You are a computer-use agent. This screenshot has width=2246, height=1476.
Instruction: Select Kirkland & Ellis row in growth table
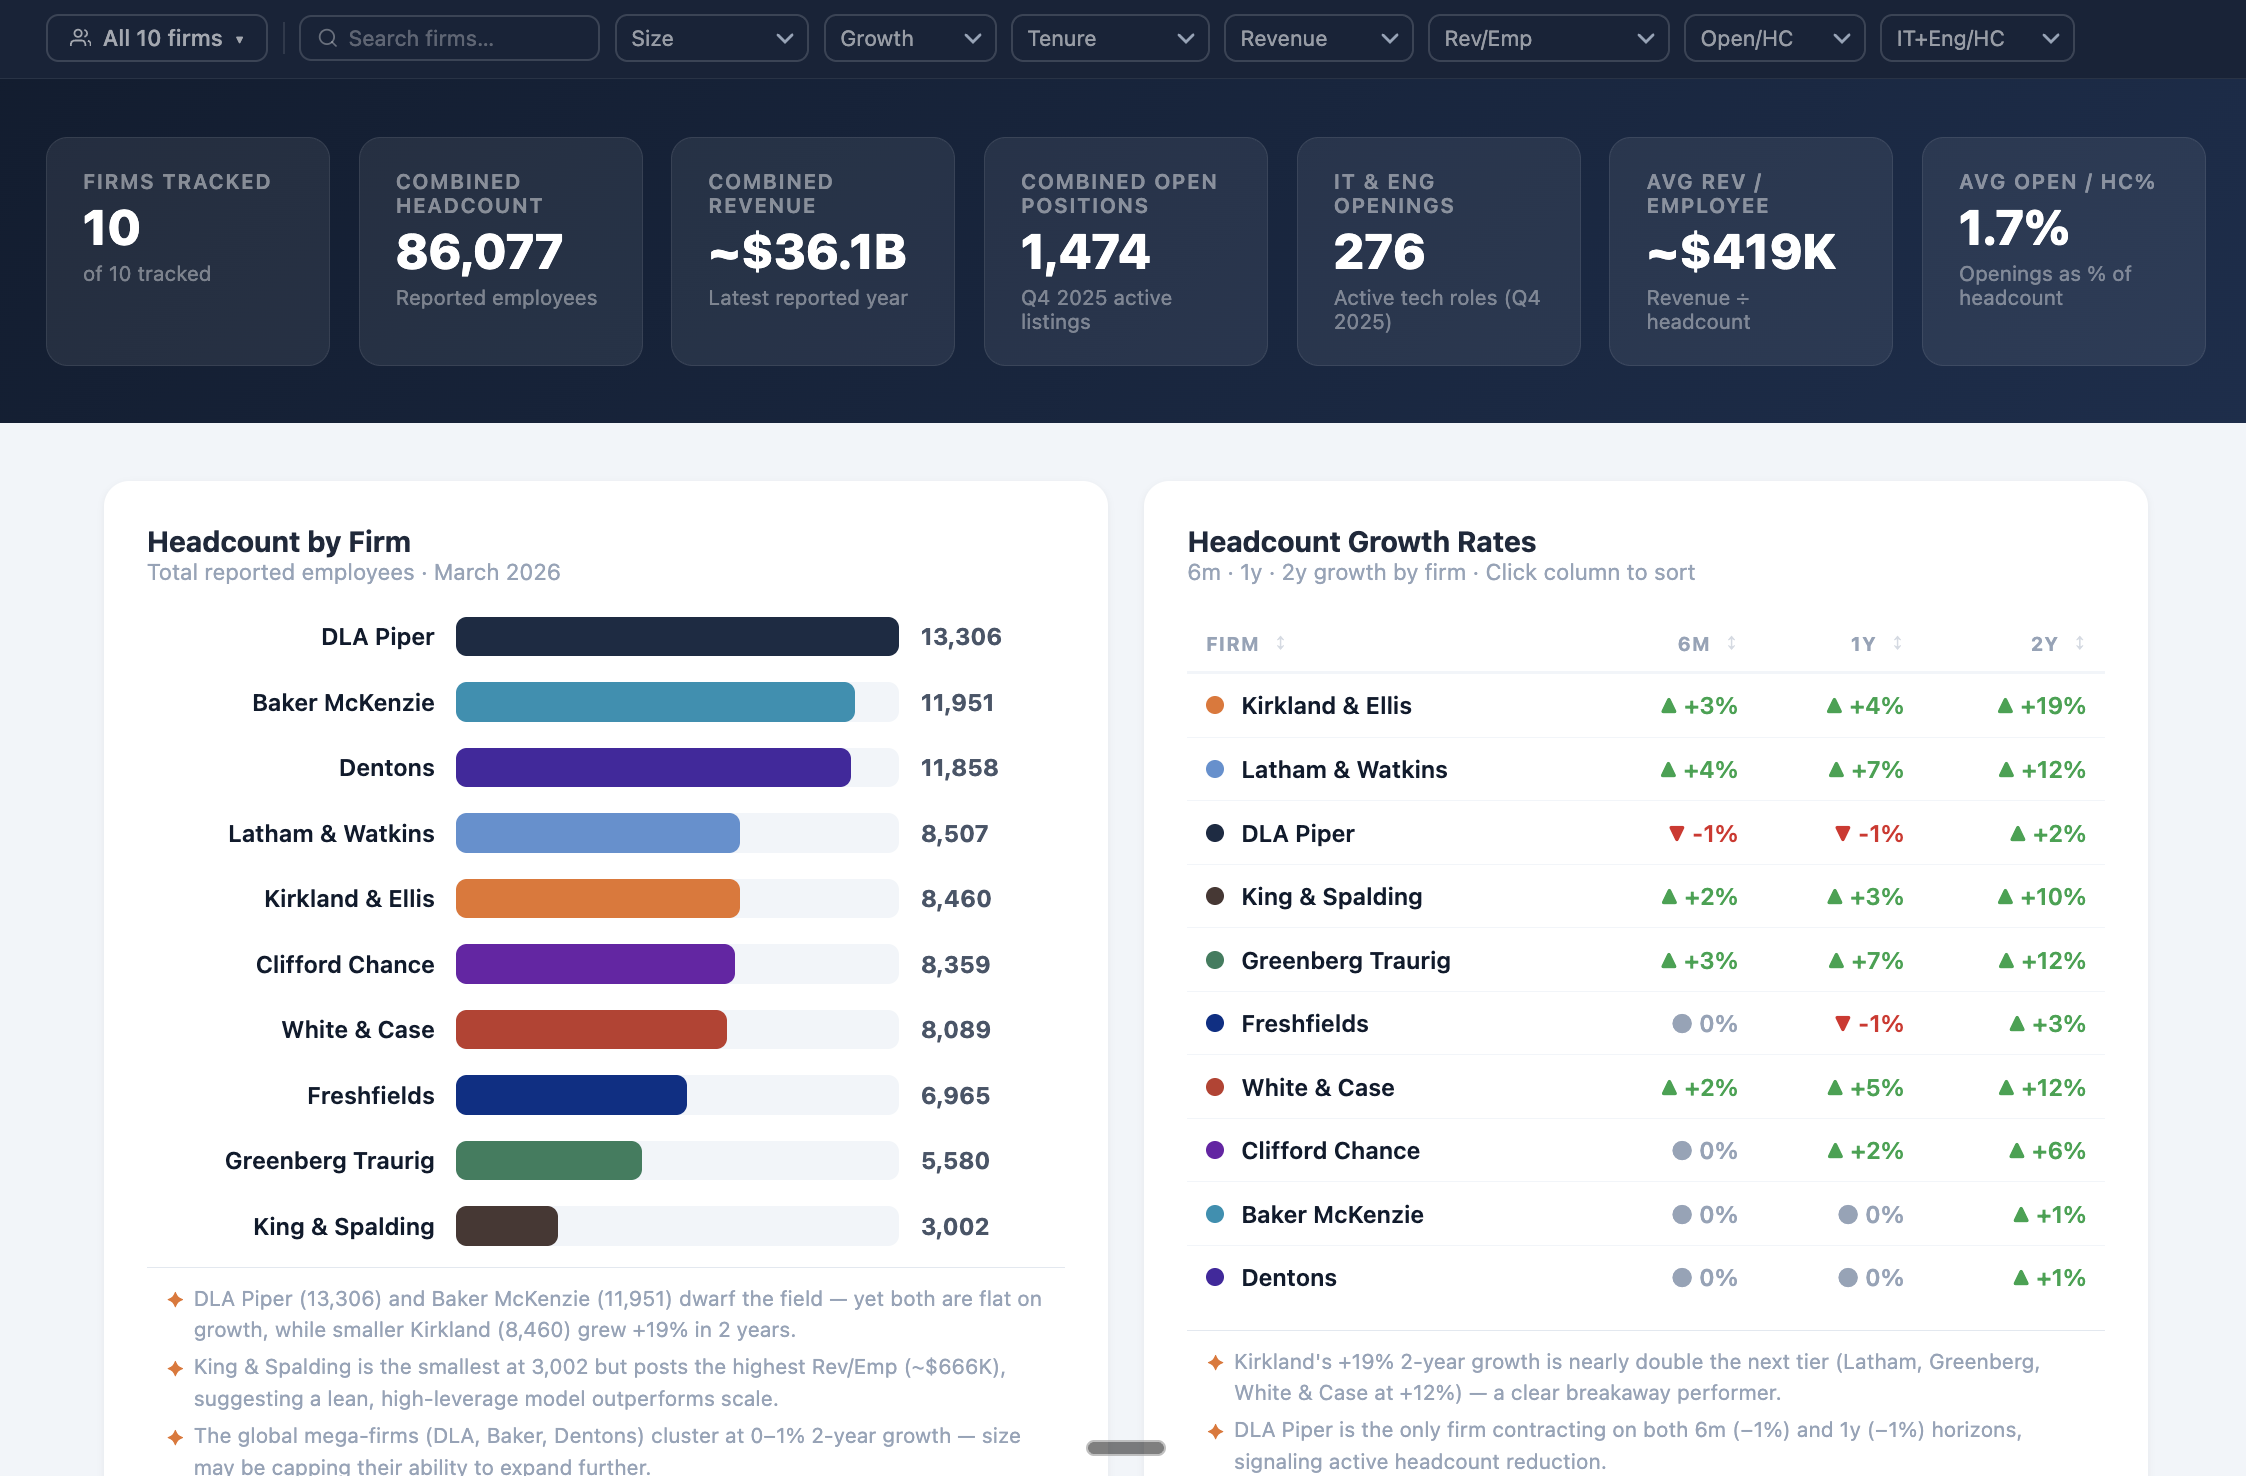[x=1645, y=706]
